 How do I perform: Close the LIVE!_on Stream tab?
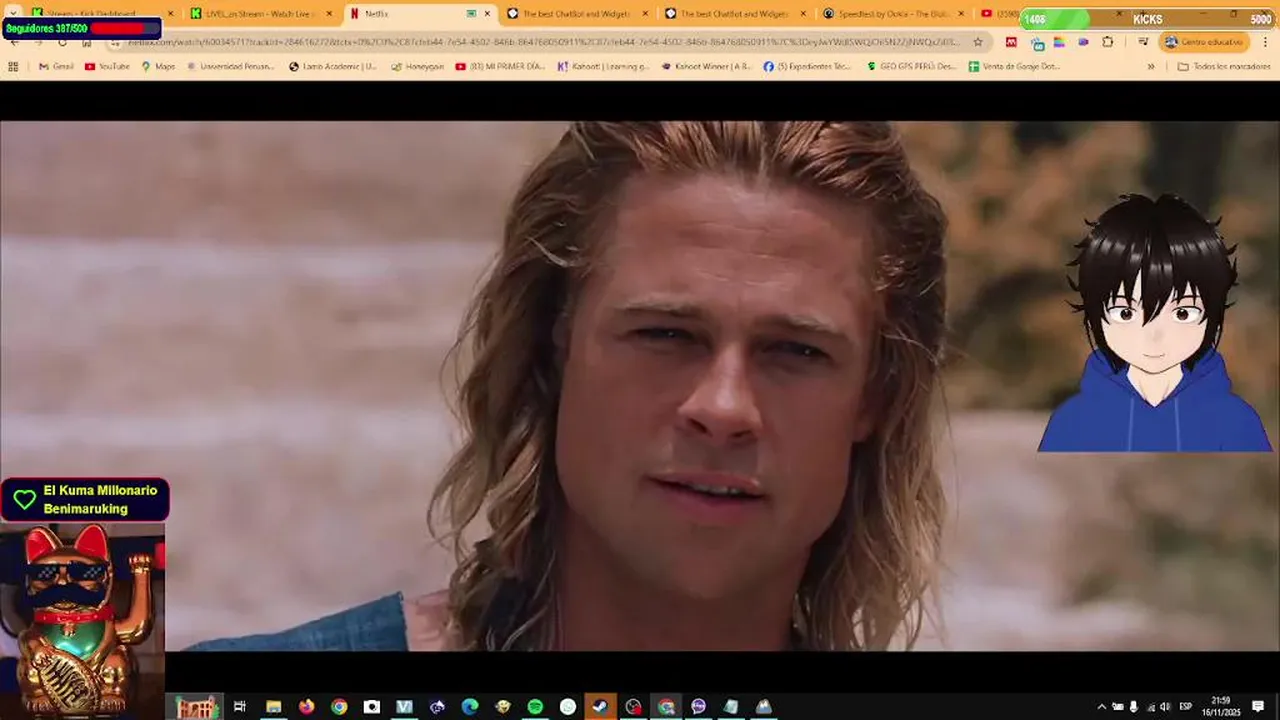pyautogui.click(x=329, y=14)
